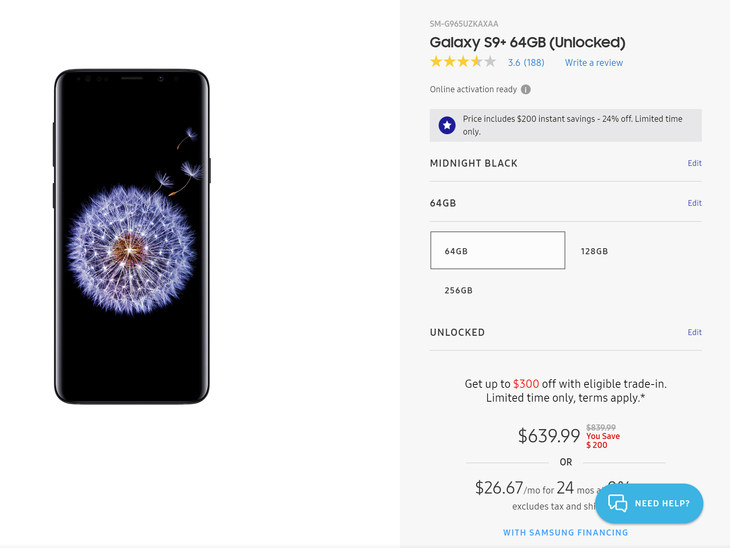
Task: Click the Galaxy S9+ phone product image
Action: click(132, 237)
